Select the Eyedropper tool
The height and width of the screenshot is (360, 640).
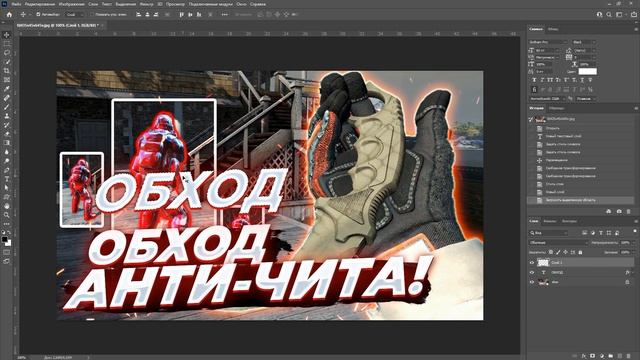(7, 89)
